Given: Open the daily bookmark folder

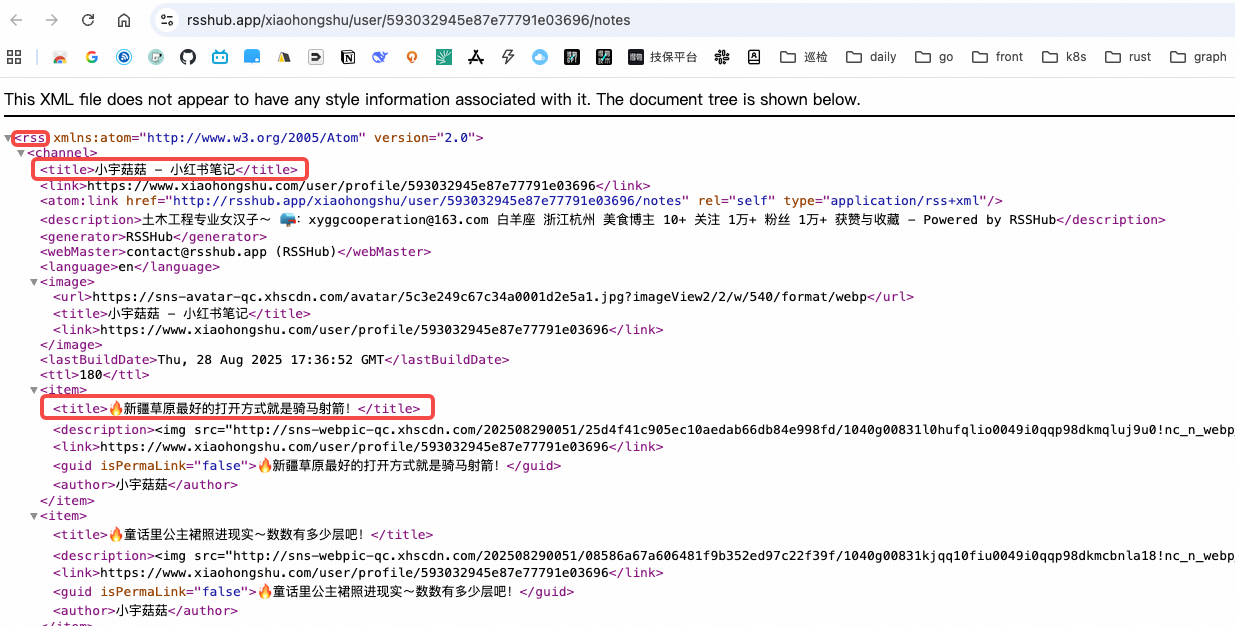Looking at the screenshot, I should point(871,57).
